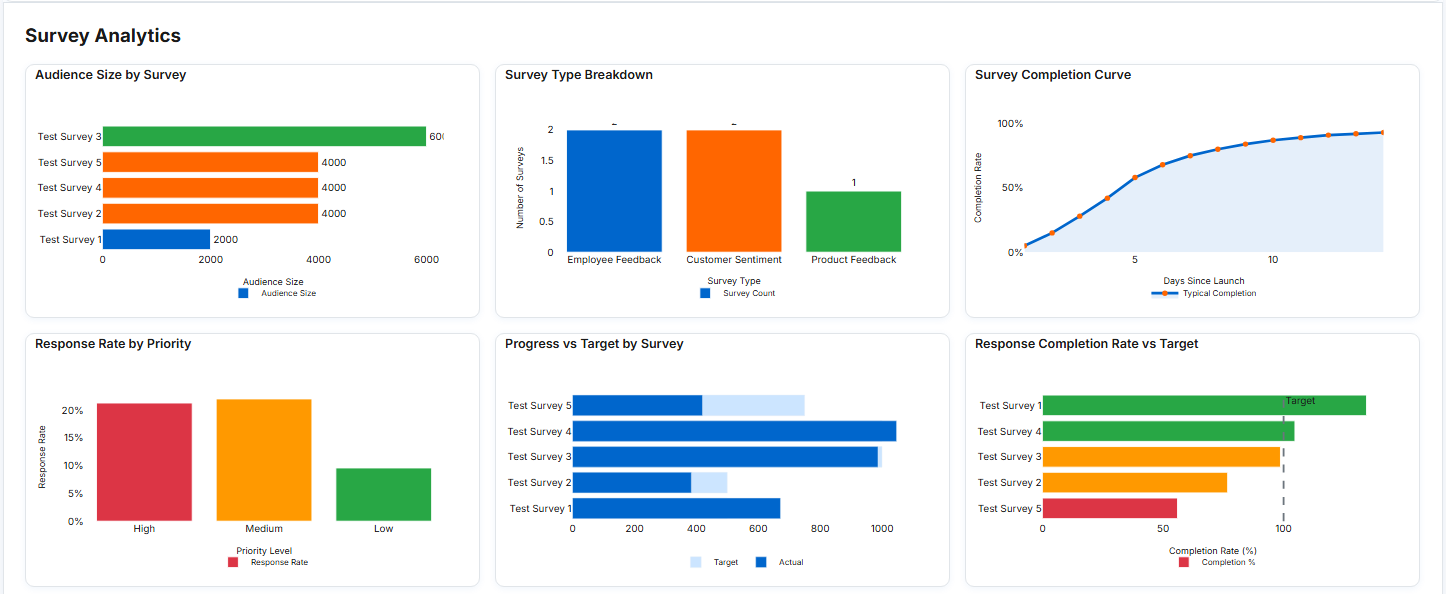Select the orange Test Survey 5 audience bar
The width and height of the screenshot is (1446, 594).
click(210, 162)
